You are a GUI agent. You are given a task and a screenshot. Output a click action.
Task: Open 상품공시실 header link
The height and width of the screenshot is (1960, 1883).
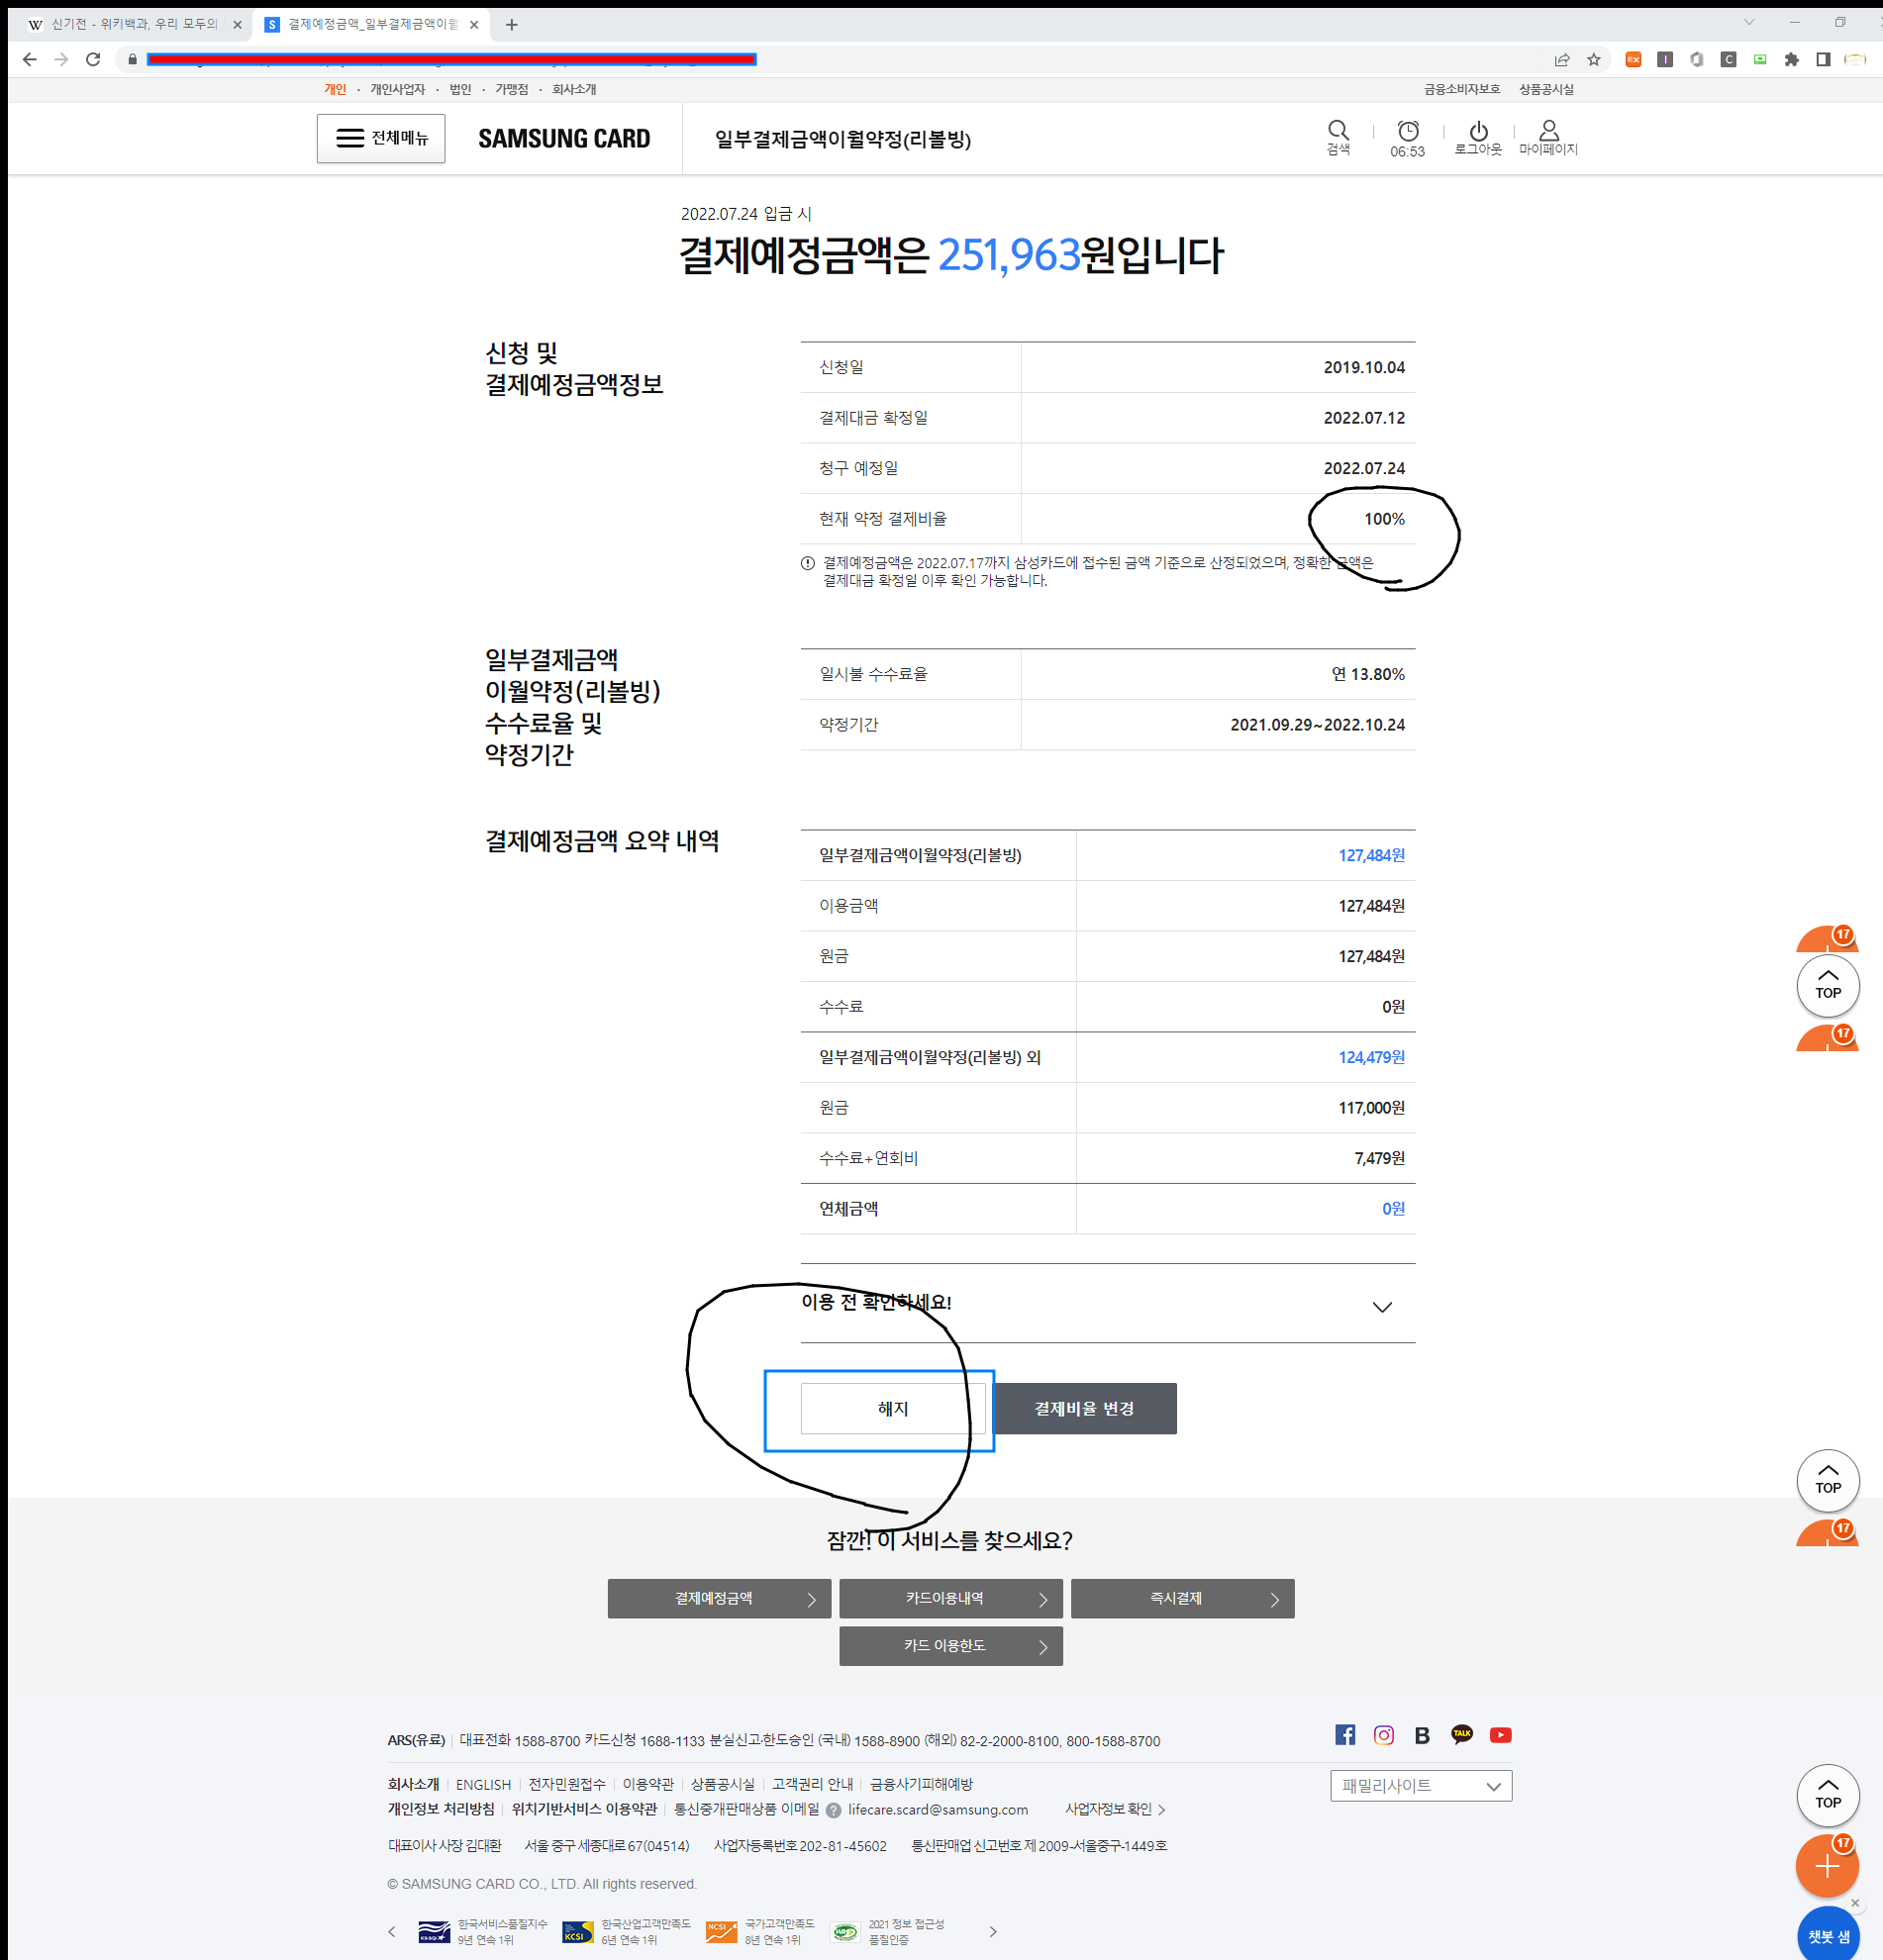click(x=1546, y=89)
